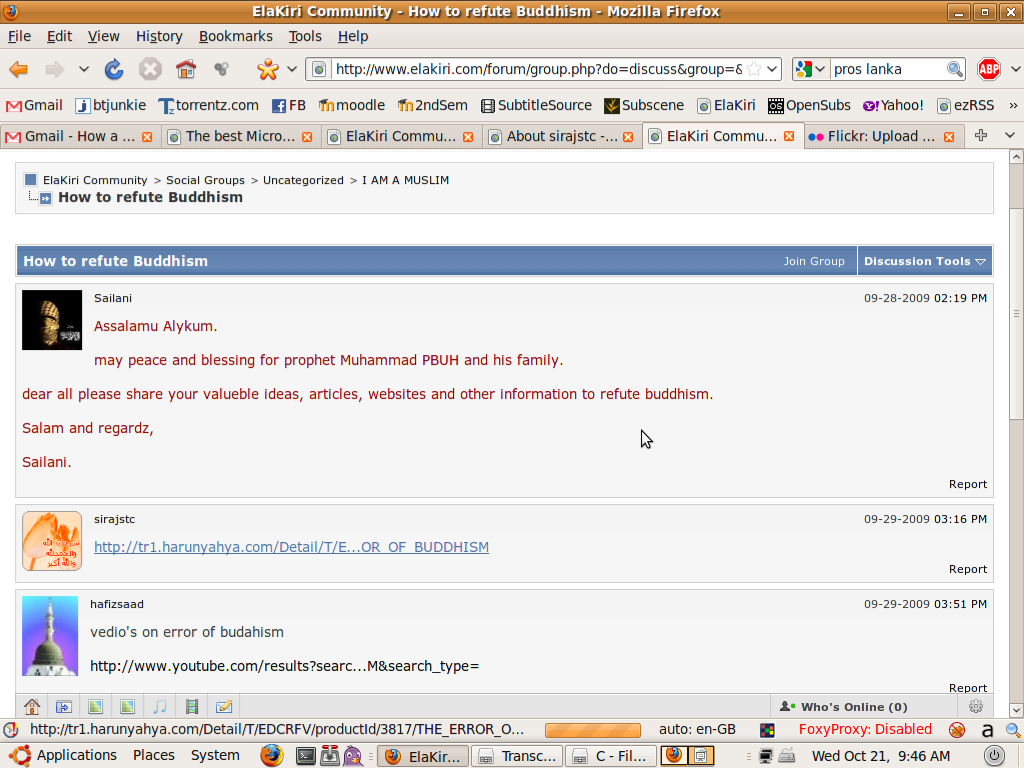
Task: Open the Bookmarks menu
Action: point(236,37)
